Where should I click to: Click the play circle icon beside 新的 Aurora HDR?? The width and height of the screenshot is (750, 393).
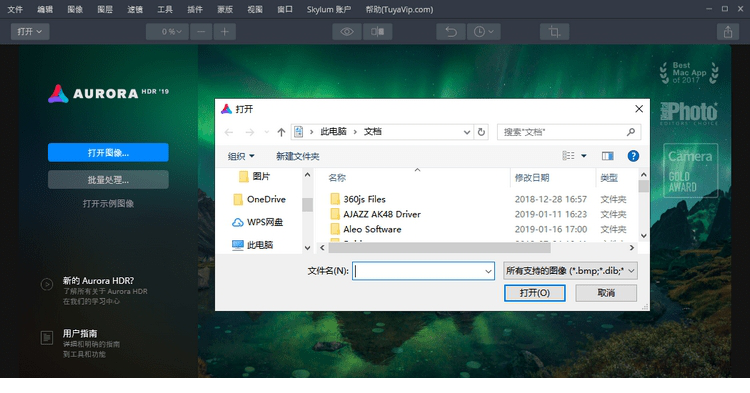point(46,284)
